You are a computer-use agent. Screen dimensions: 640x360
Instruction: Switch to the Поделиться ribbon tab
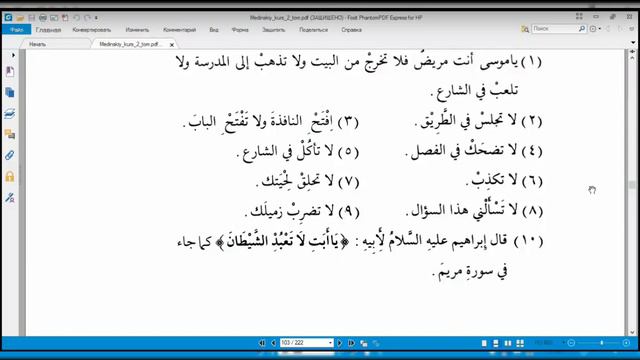coord(313,30)
